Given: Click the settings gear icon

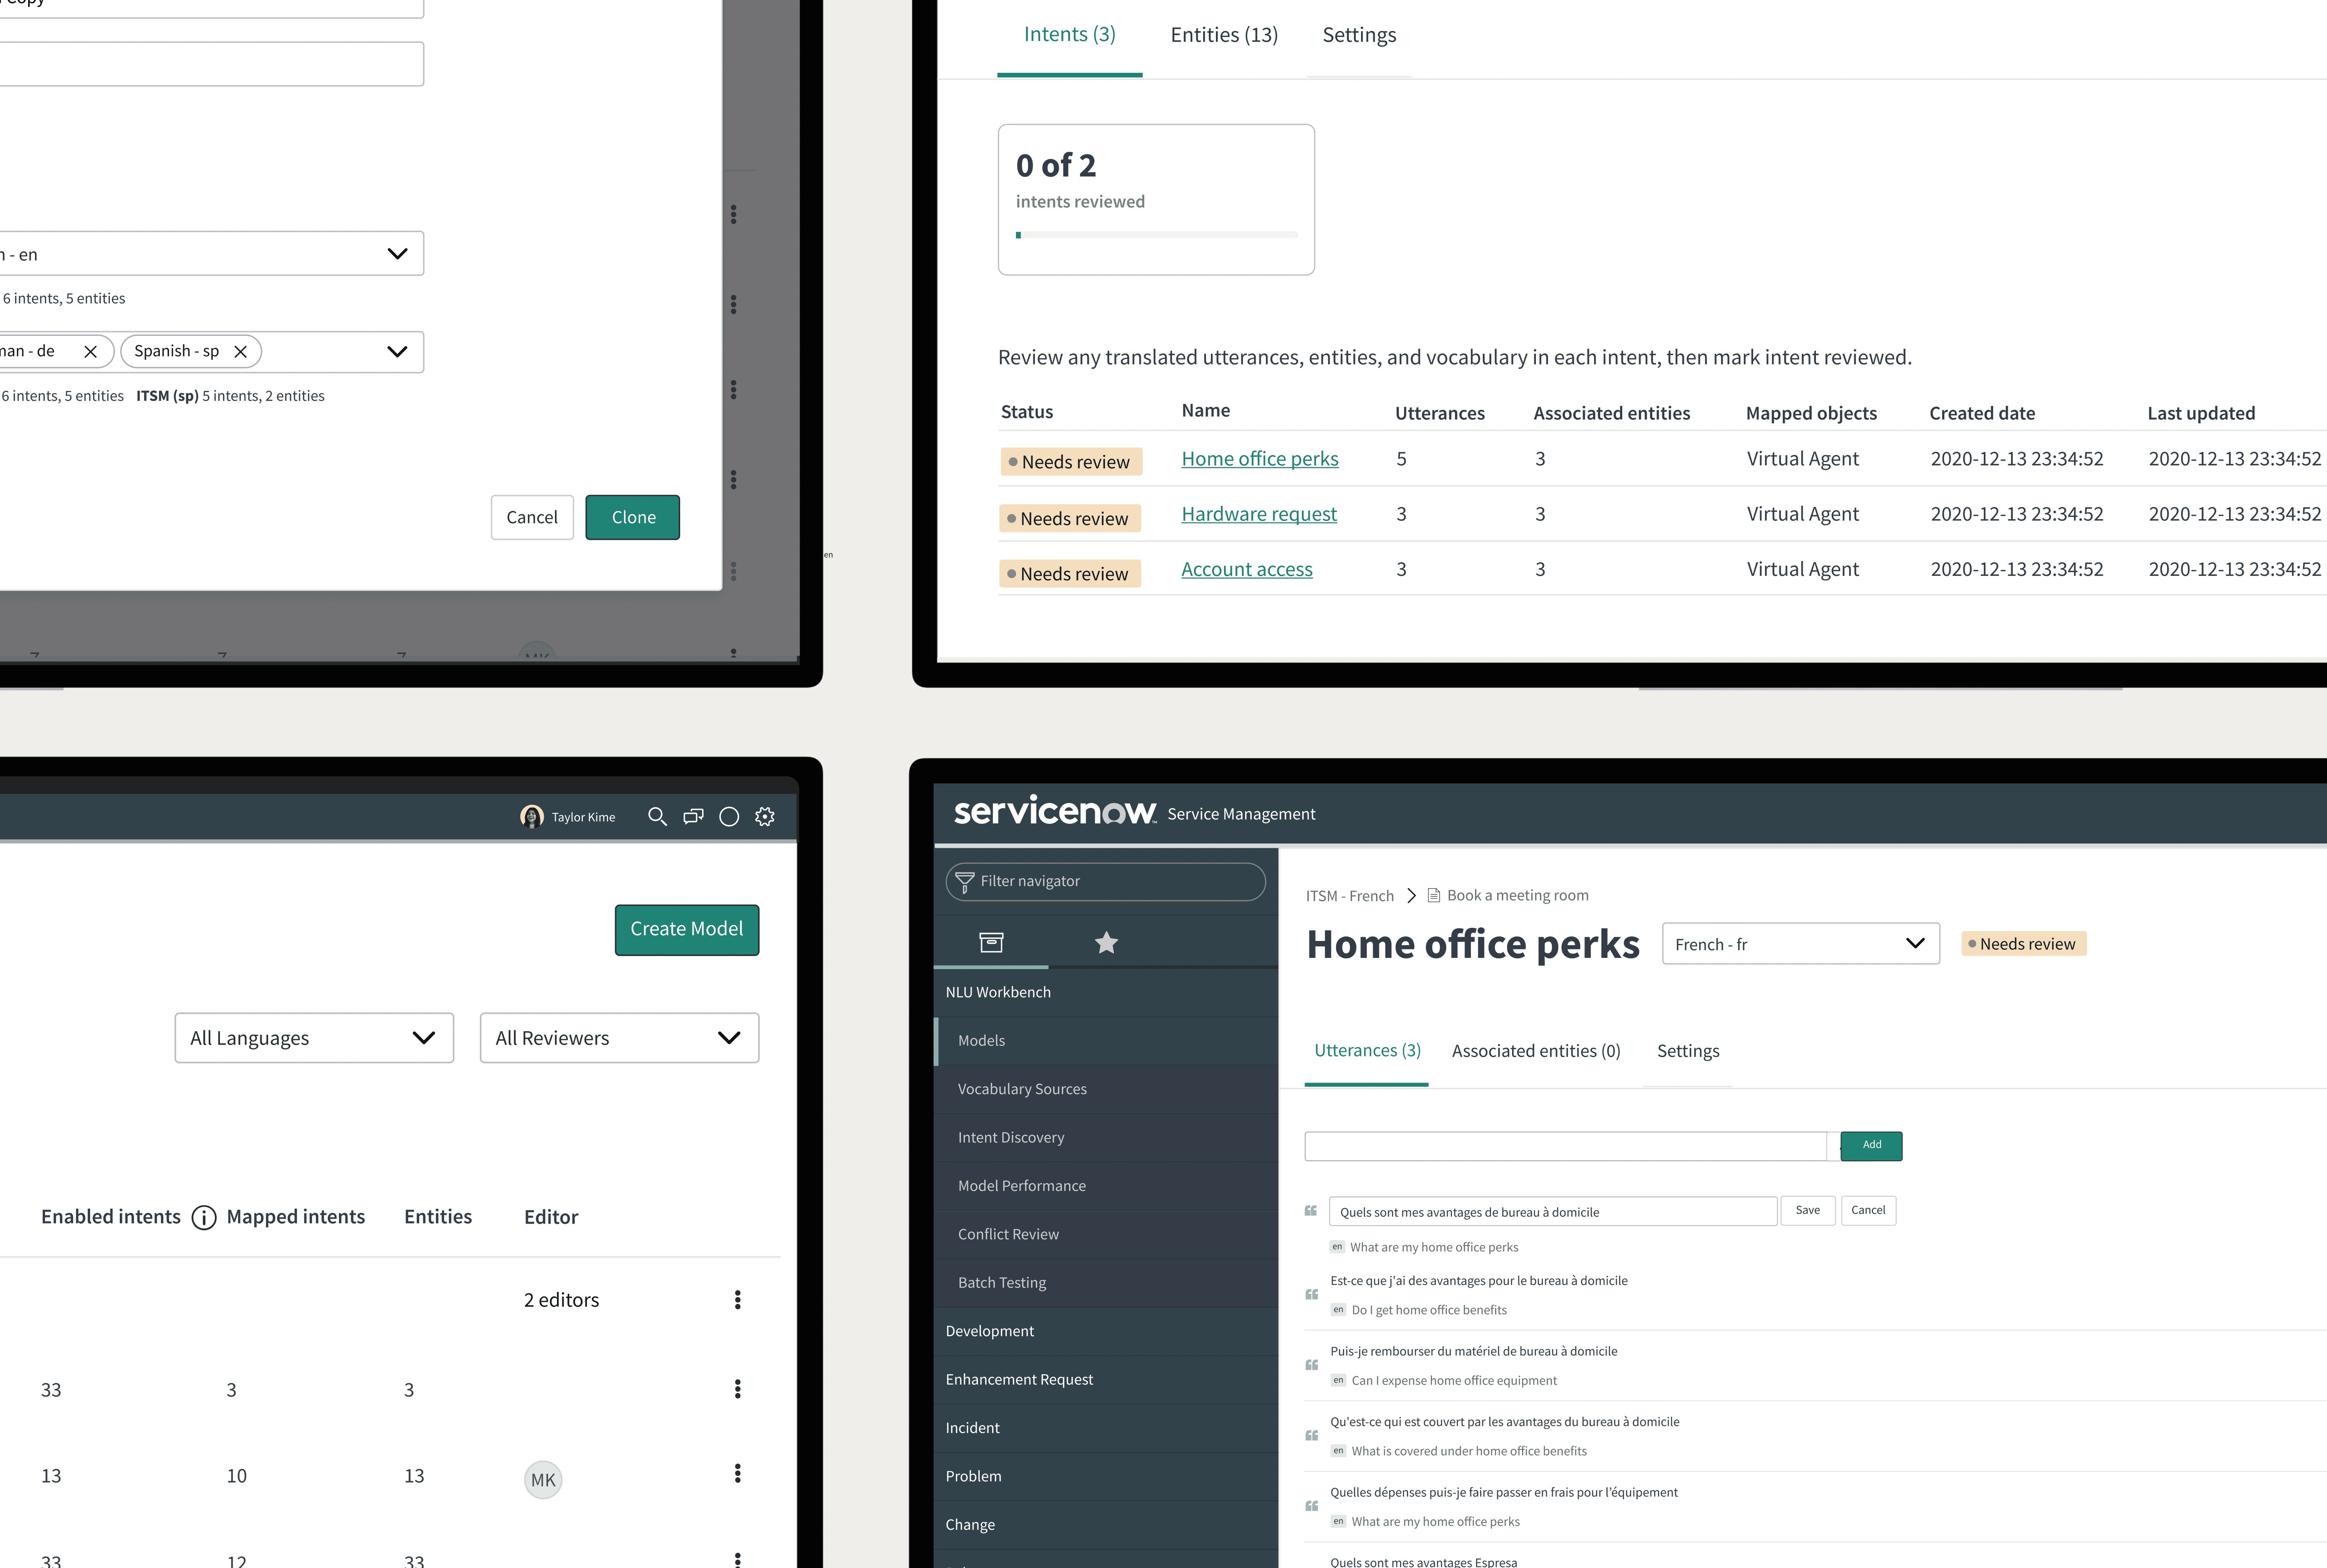Looking at the screenshot, I should click(x=765, y=817).
